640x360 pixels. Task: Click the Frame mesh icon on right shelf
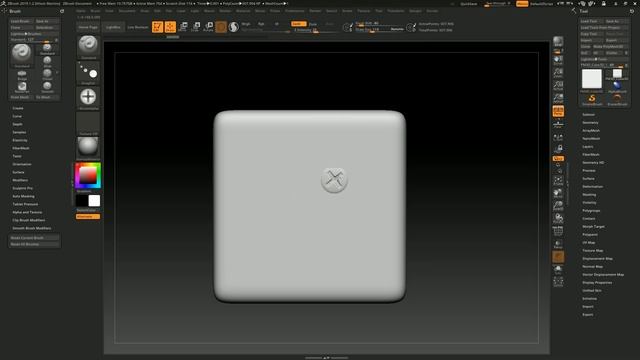558,181
